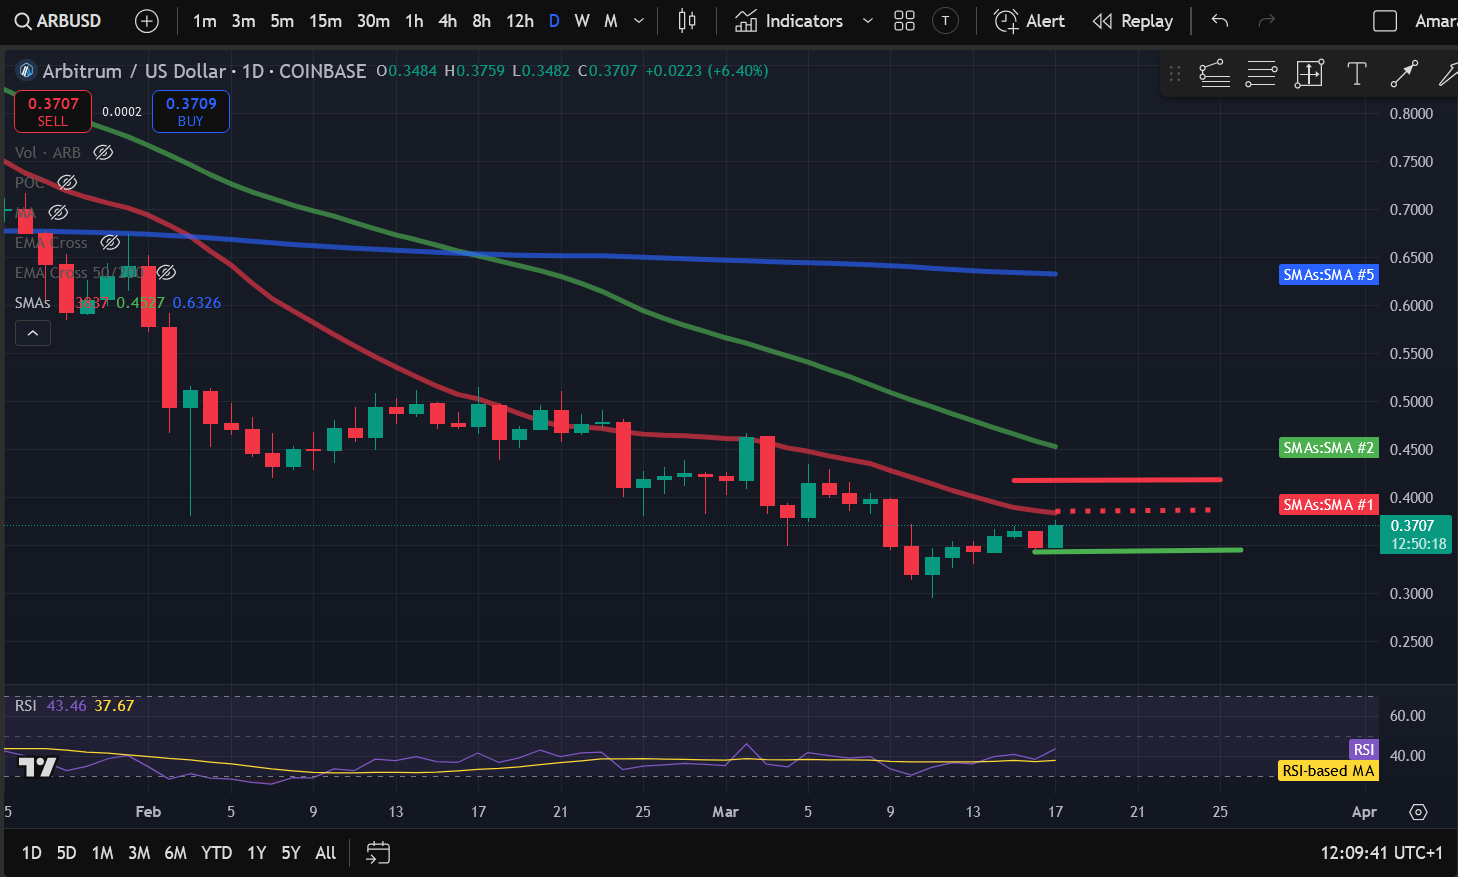Set date range to 5D
1458x877 pixels.
66,853
